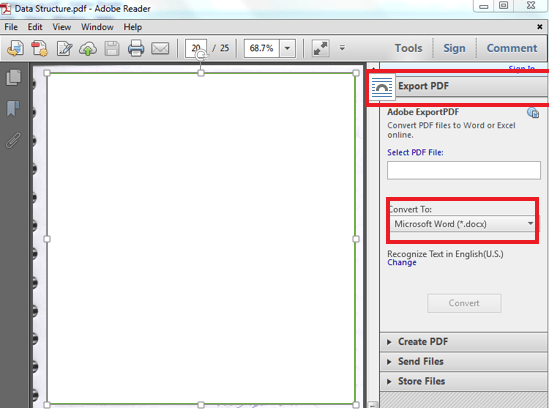This screenshot has width=549, height=411.
Task: Click the save floppy disk icon
Action: pos(112,49)
